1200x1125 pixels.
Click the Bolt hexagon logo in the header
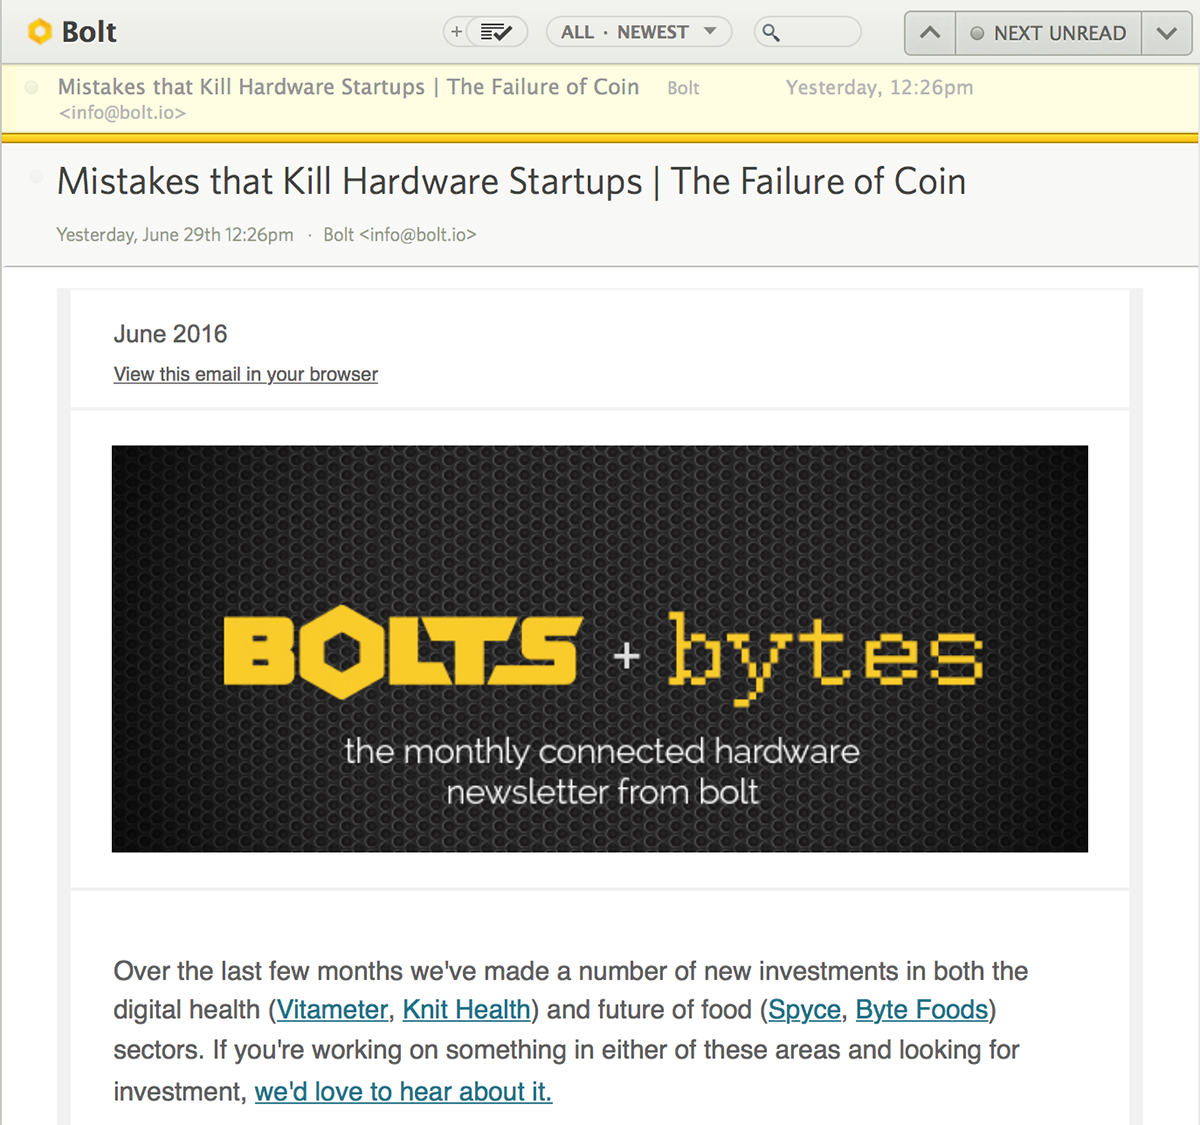(40, 31)
